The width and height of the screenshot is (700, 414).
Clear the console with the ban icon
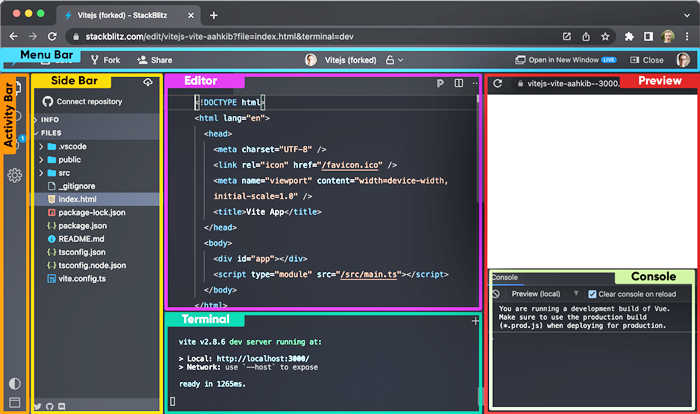tap(496, 294)
